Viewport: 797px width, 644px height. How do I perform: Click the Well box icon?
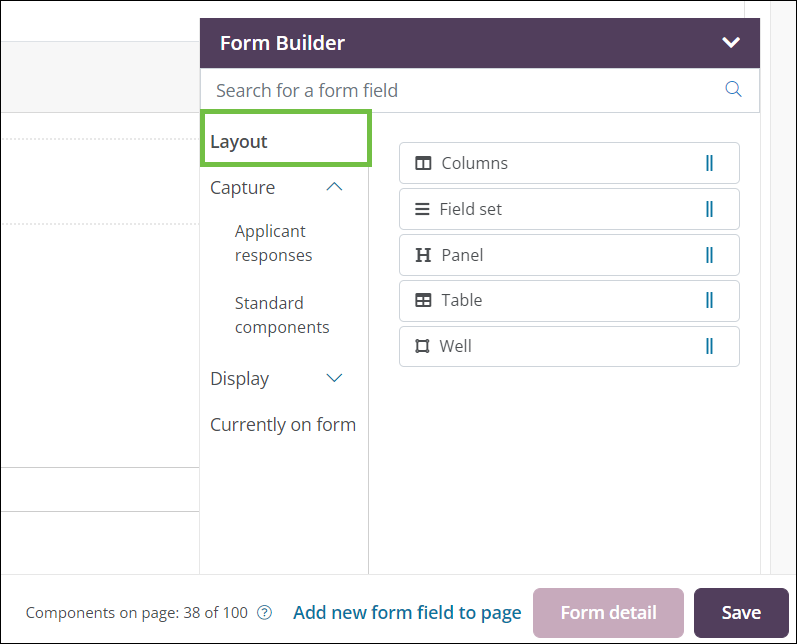coord(422,347)
